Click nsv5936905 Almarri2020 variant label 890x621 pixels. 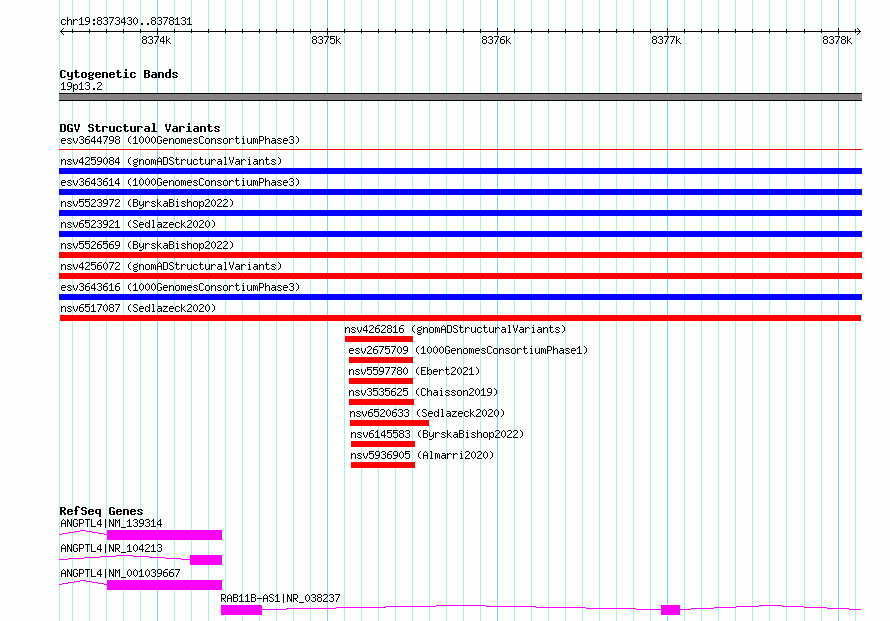click(422, 455)
